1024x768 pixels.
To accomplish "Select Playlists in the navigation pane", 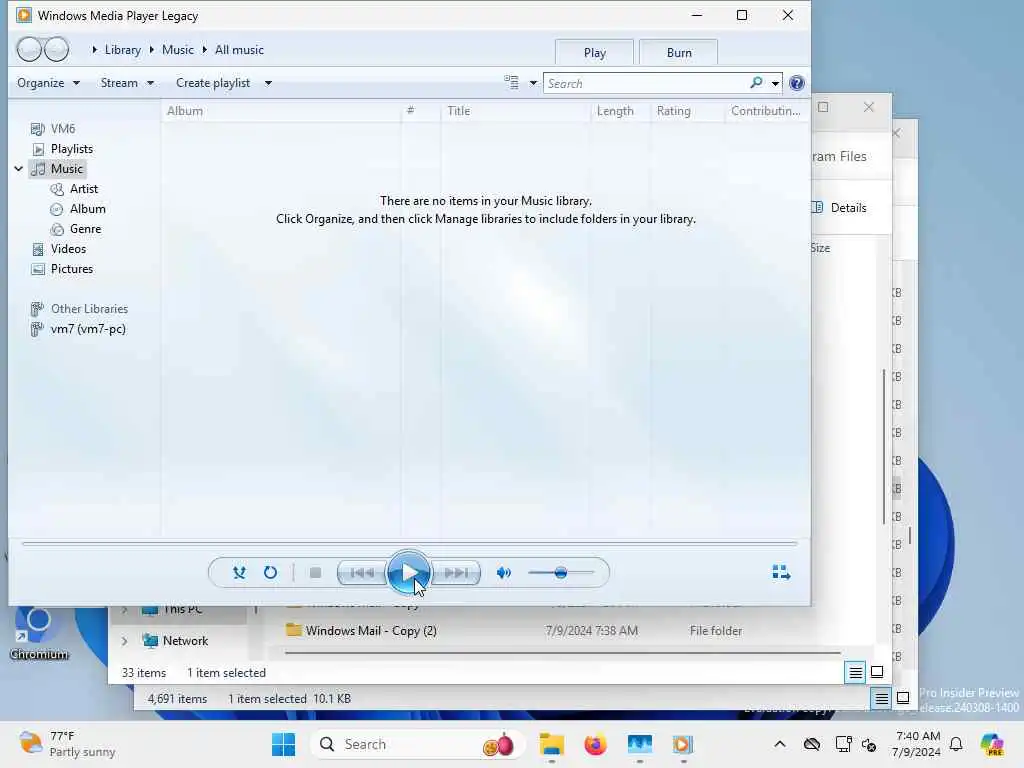I will tap(63, 149).
